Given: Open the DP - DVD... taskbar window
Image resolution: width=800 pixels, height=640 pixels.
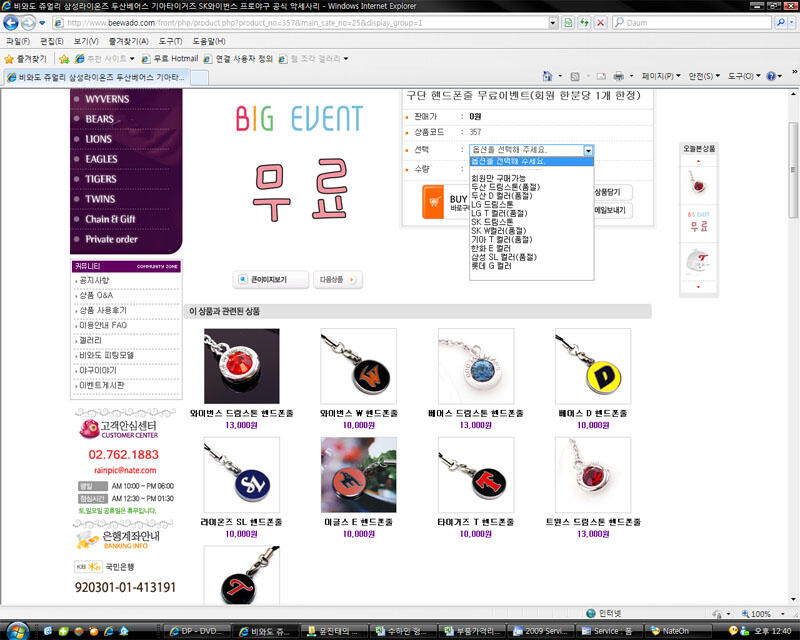Looking at the screenshot, I should coord(196,631).
